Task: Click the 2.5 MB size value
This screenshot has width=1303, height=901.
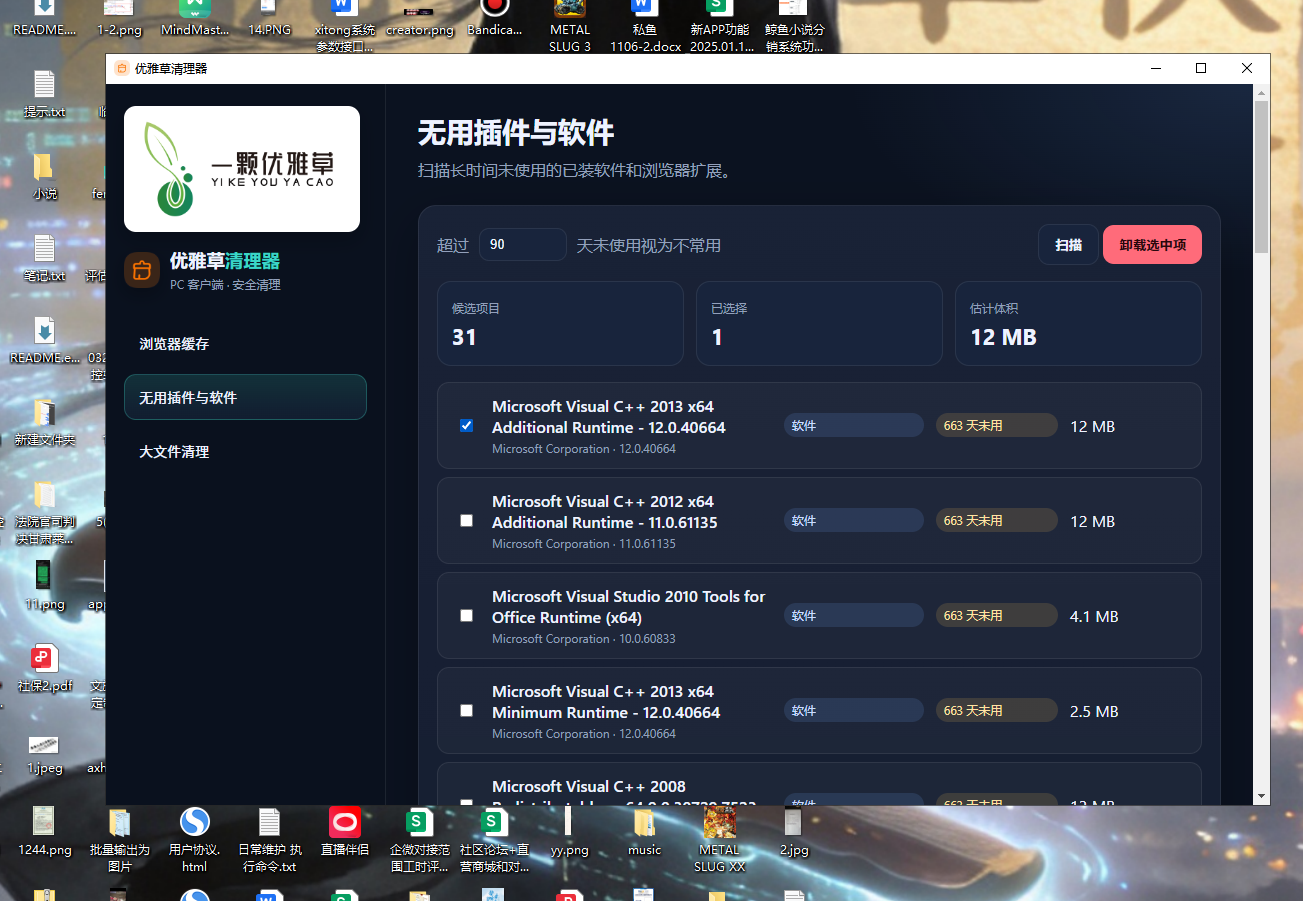Action: pos(1094,712)
